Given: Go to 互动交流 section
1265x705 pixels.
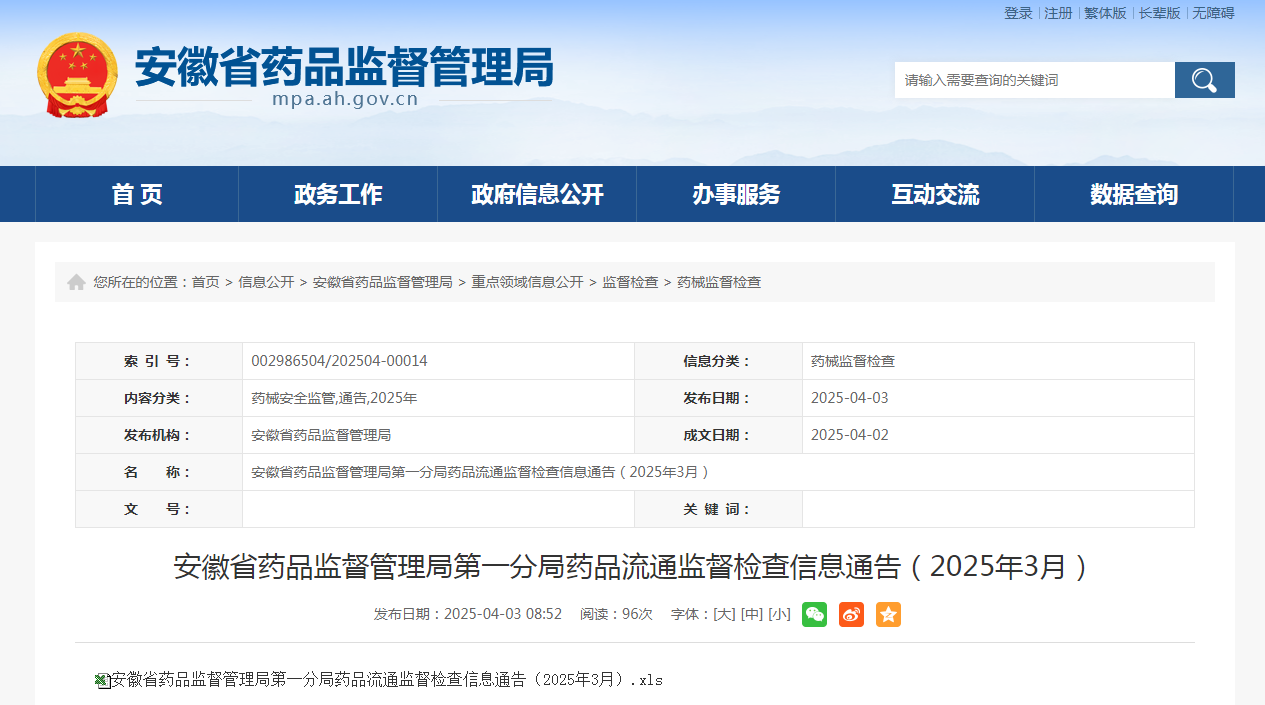Looking at the screenshot, I should 935,194.
